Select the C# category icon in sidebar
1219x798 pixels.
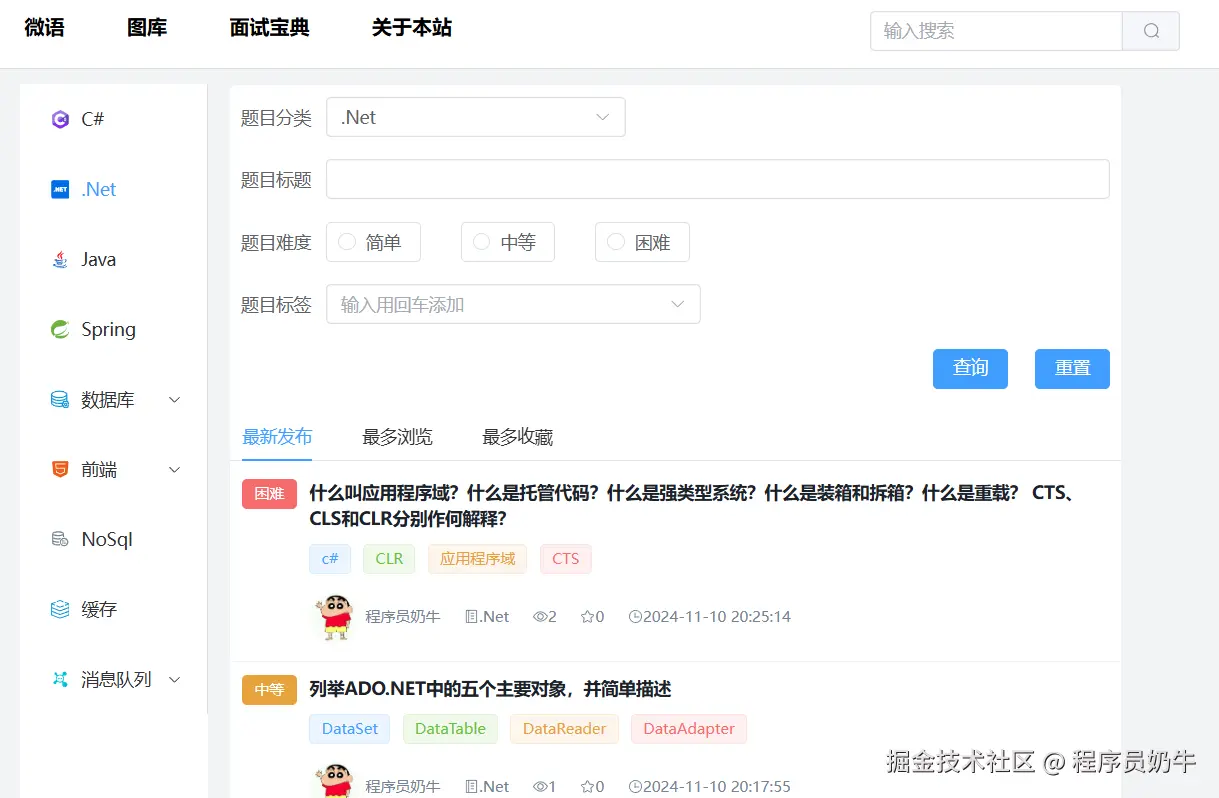(62, 118)
